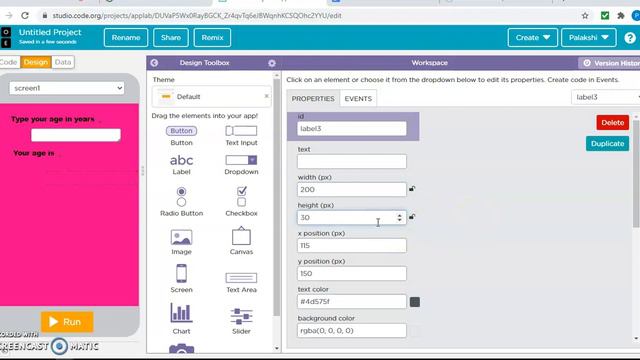Viewport: 640px width, 360px height.
Task: Click the empty text property field
Action: 352,162
